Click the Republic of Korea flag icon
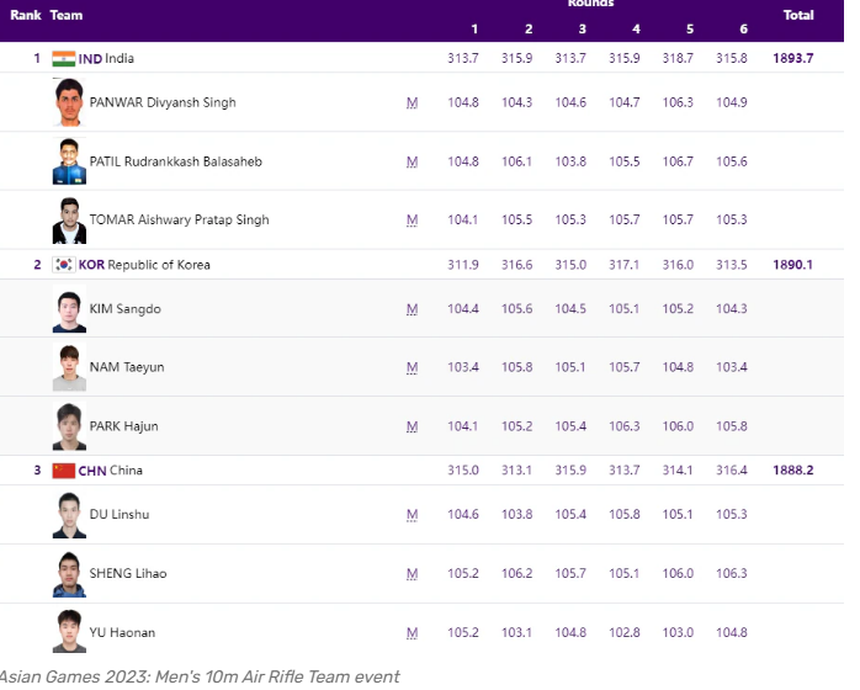Image resolution: width=860 pixels, height=690 pixels. click(64, 265)
